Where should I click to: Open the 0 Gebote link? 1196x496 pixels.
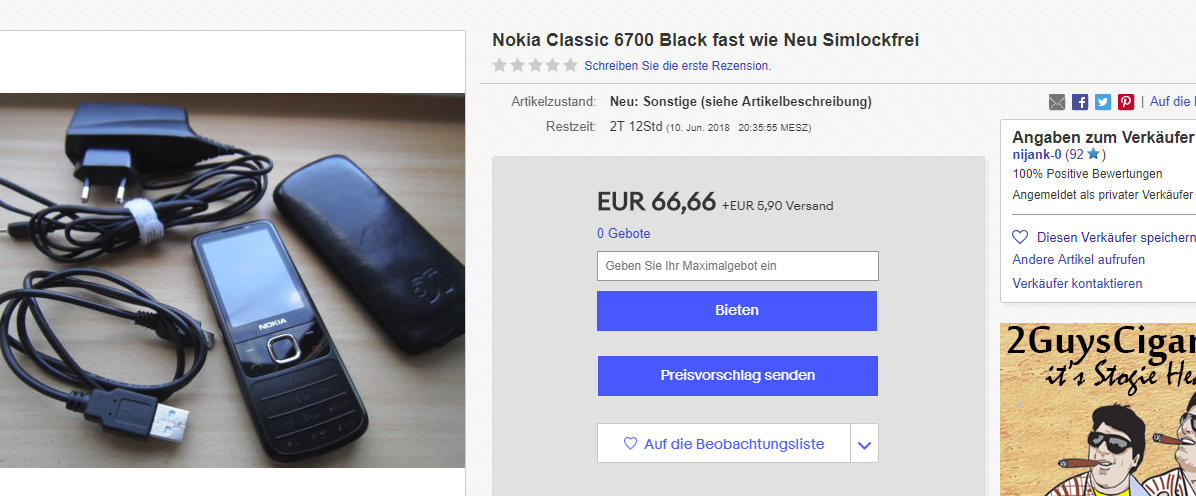coord(623,234)
